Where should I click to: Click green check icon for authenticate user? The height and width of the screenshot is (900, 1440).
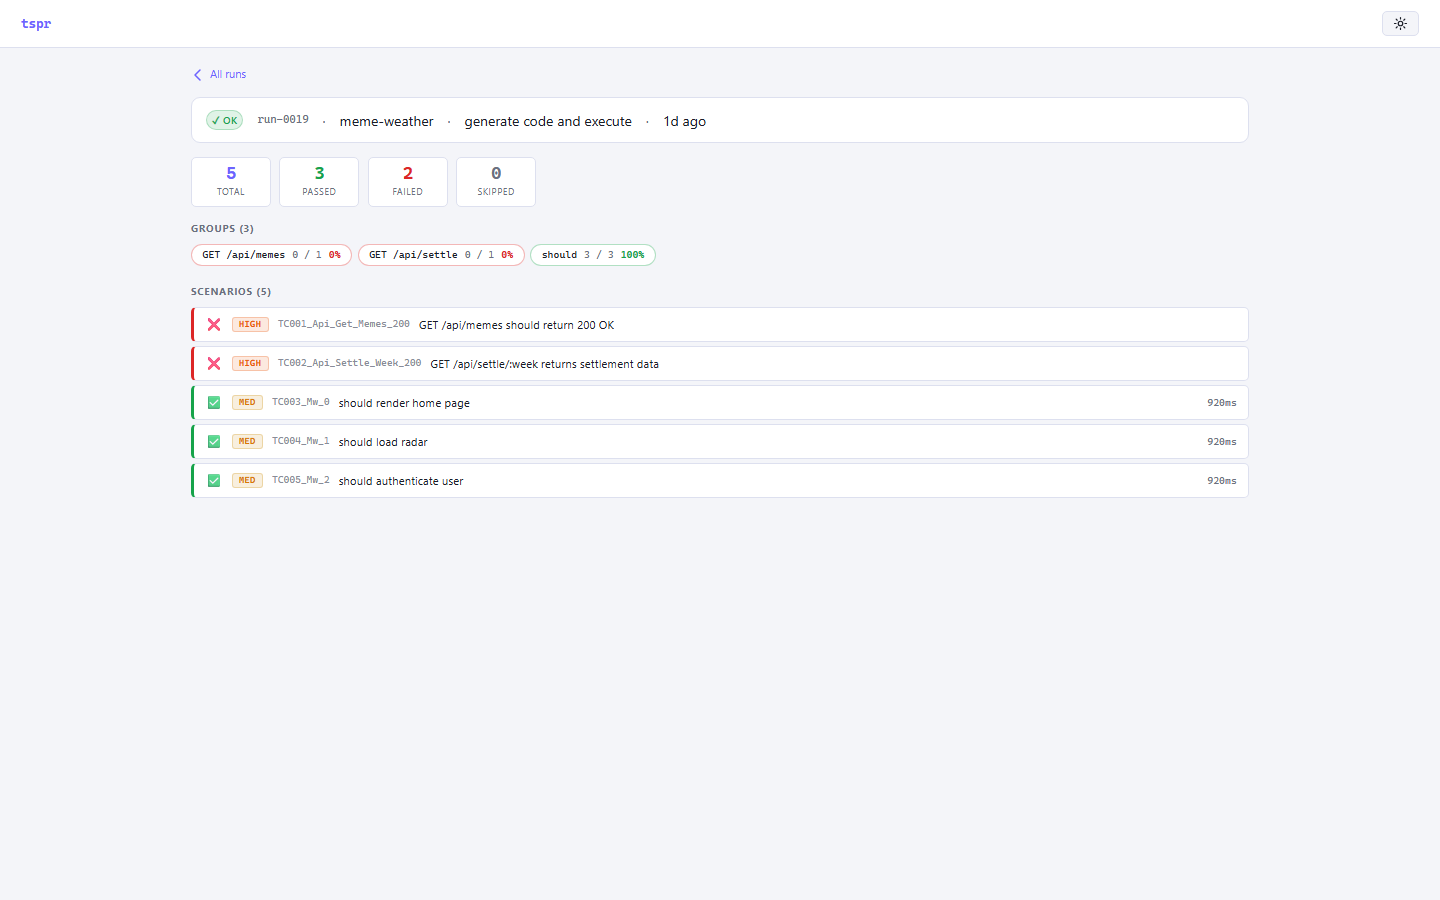[x=214, y=481]
